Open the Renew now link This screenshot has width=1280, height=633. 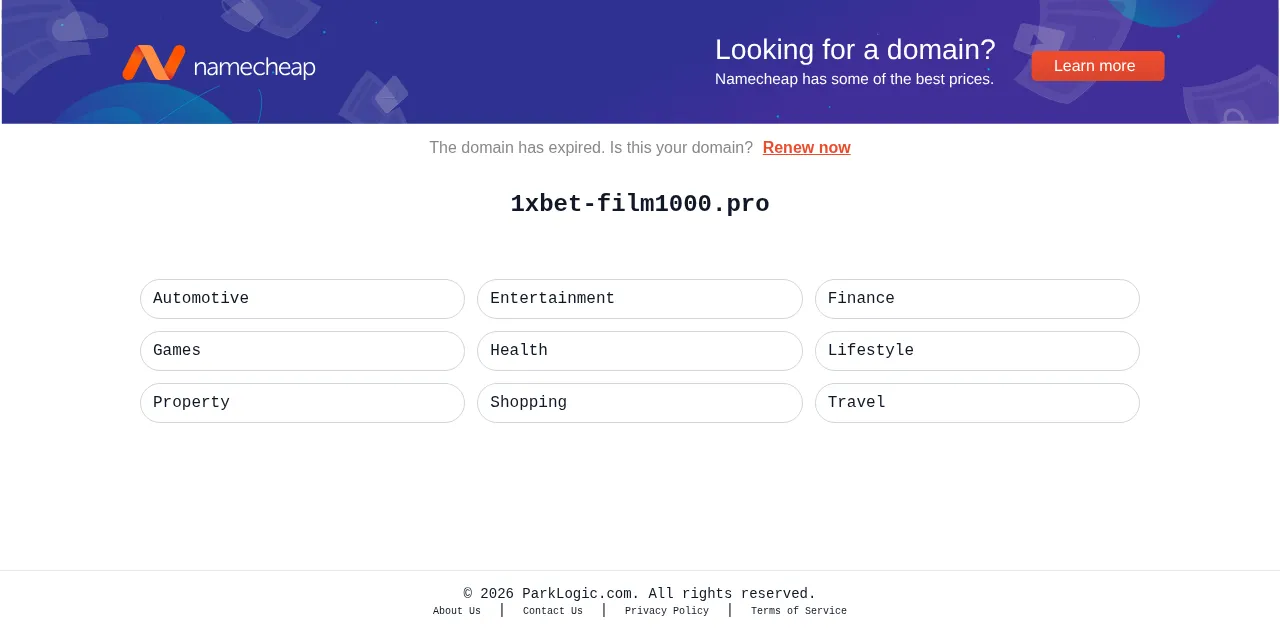coord(806,148)
